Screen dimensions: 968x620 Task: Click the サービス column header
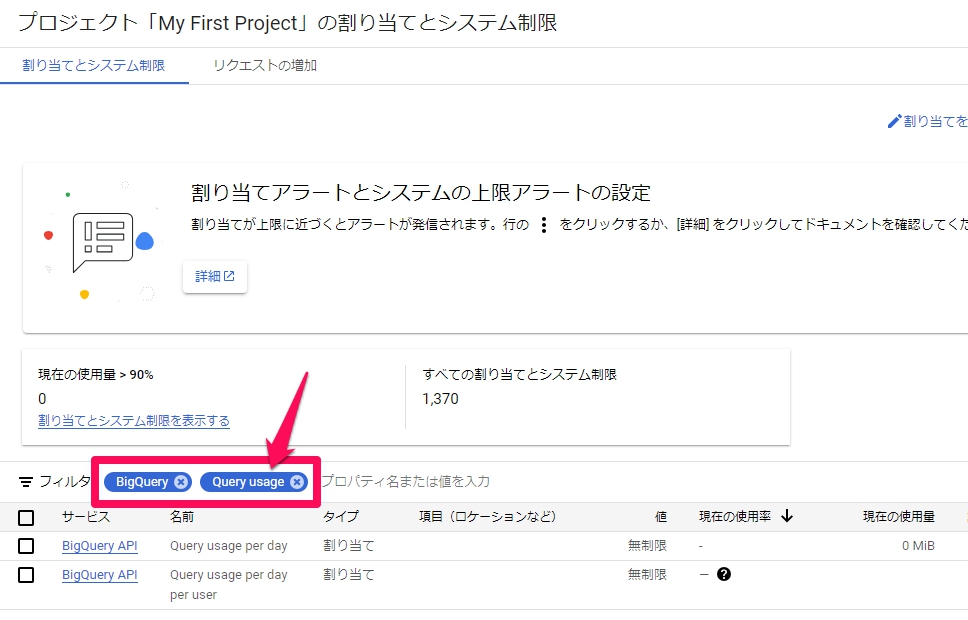coord(86,517)
